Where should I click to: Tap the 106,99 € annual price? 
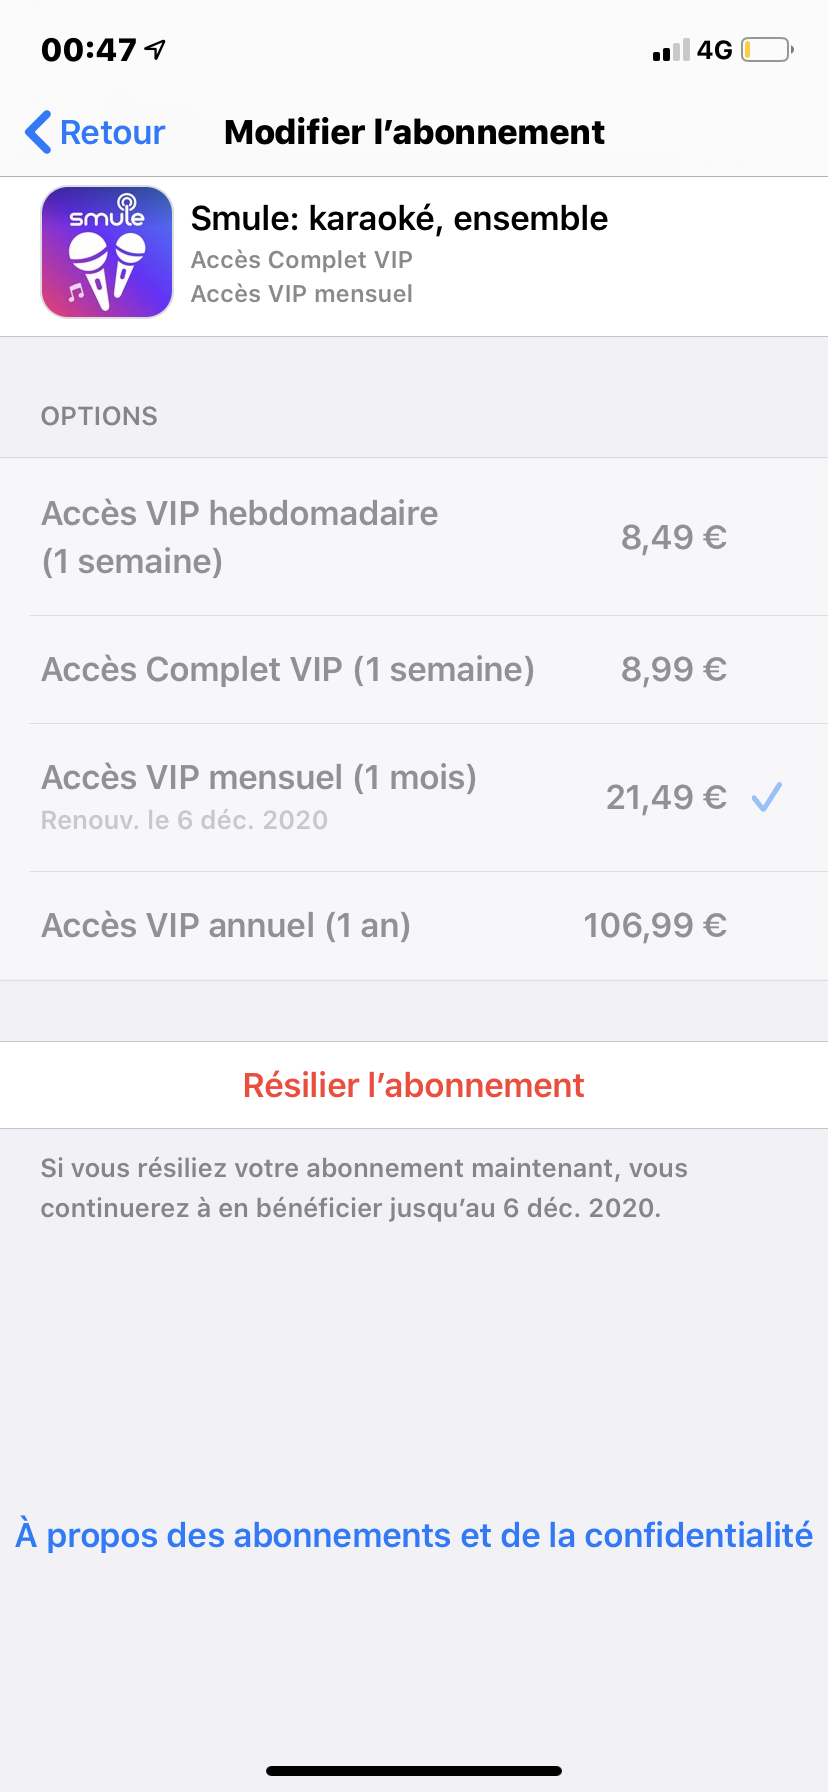pos(655,925)
